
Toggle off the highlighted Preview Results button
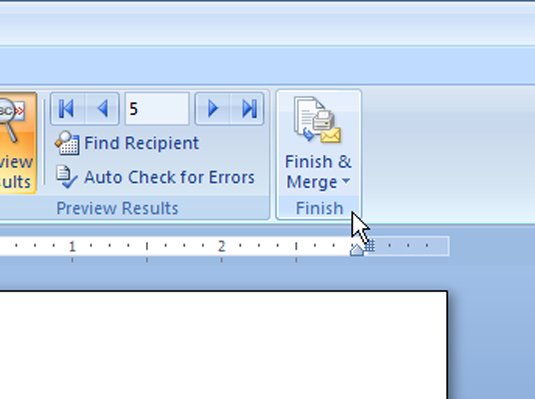[17, 143]
